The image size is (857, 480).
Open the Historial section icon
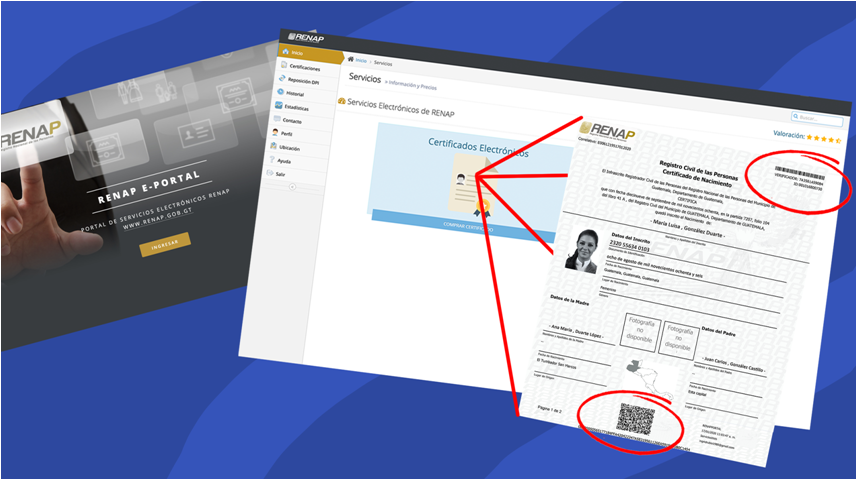[x=281, y=92]
